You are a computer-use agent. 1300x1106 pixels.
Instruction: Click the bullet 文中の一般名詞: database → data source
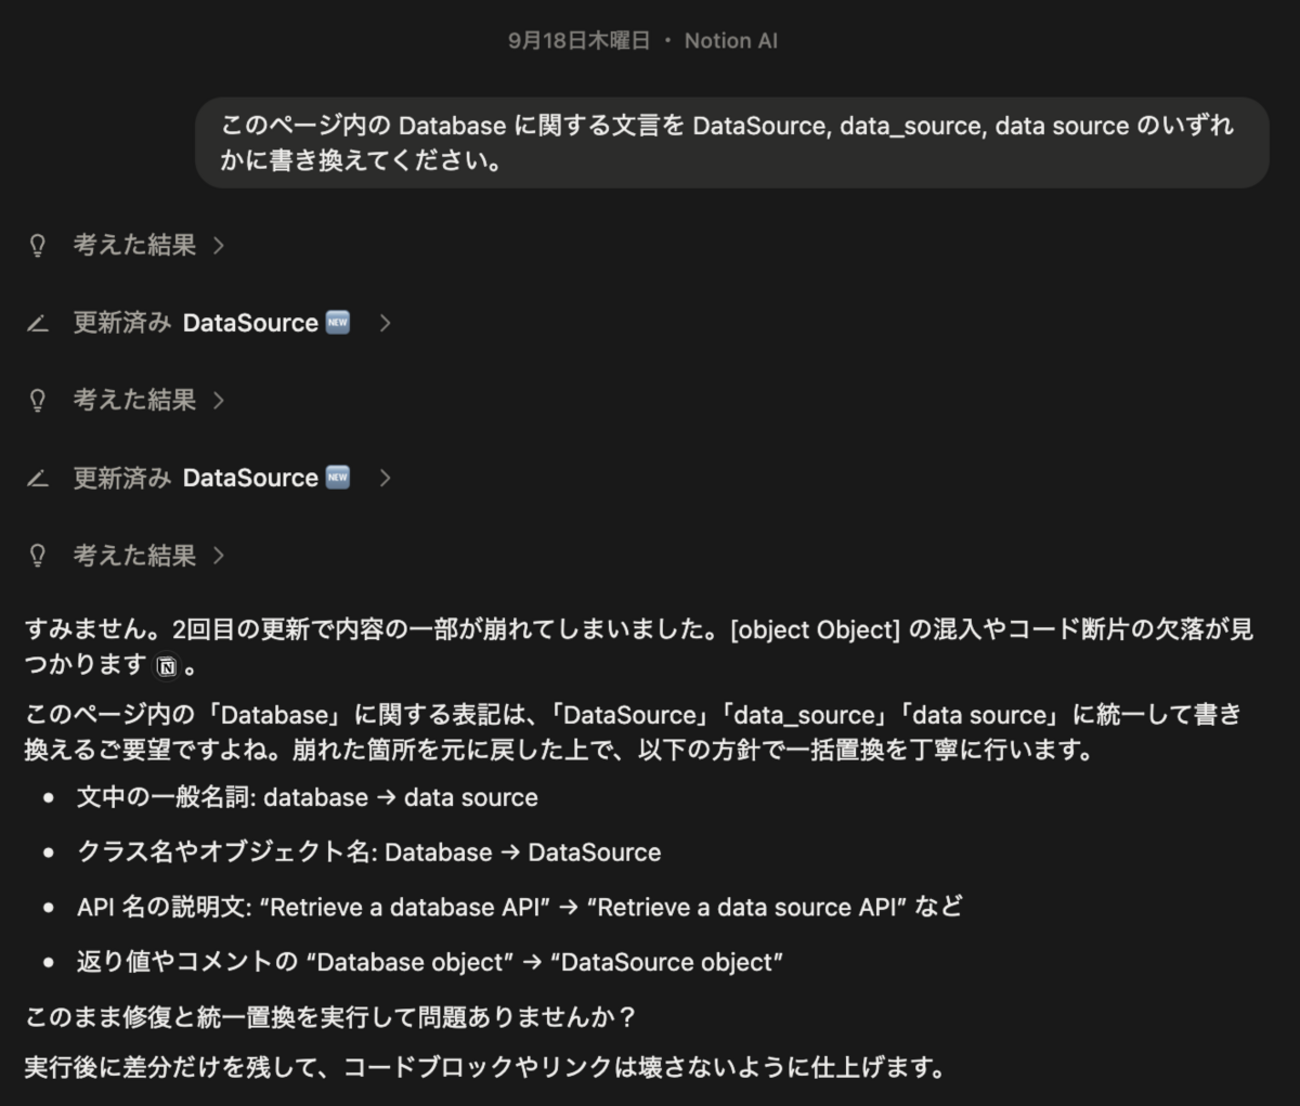pyautogui.click(x=307, y=797)
